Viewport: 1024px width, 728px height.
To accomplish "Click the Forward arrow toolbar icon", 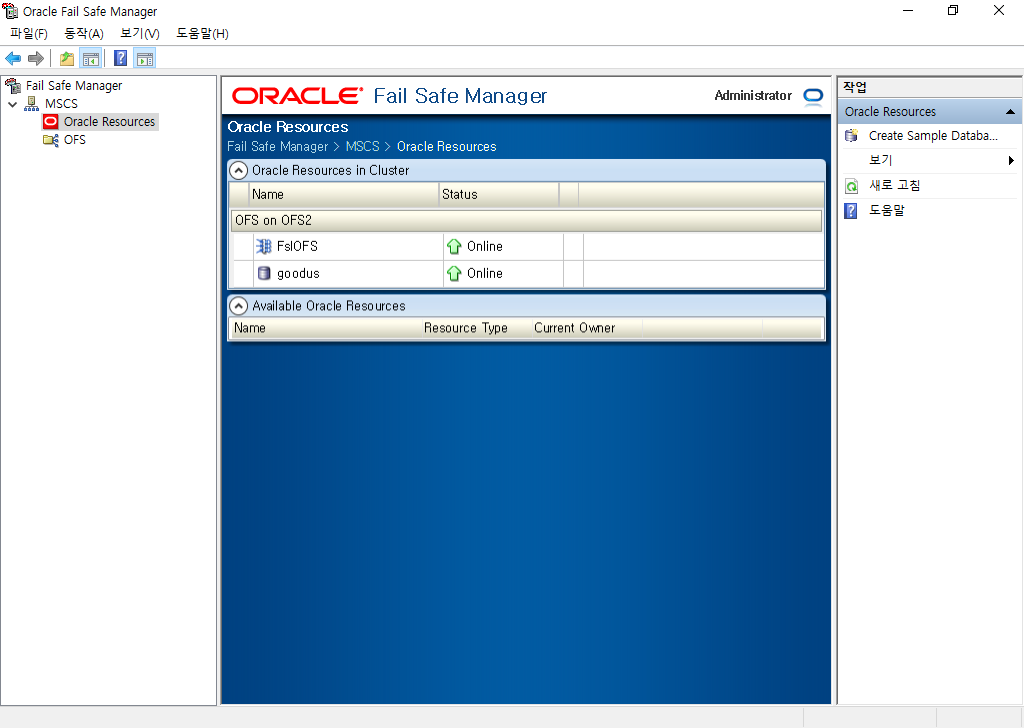I will point(36,59).
